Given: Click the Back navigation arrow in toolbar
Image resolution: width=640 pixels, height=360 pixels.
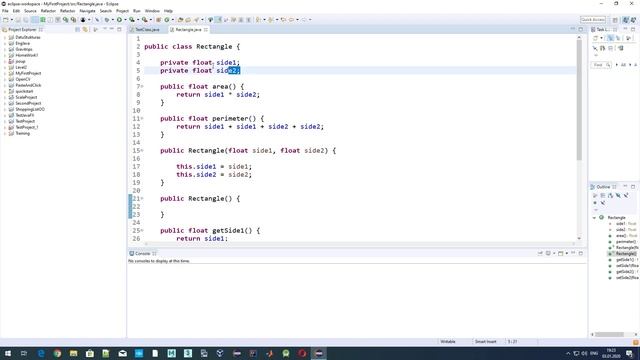Looking at the screenshot, I should [x=291, y=20].
